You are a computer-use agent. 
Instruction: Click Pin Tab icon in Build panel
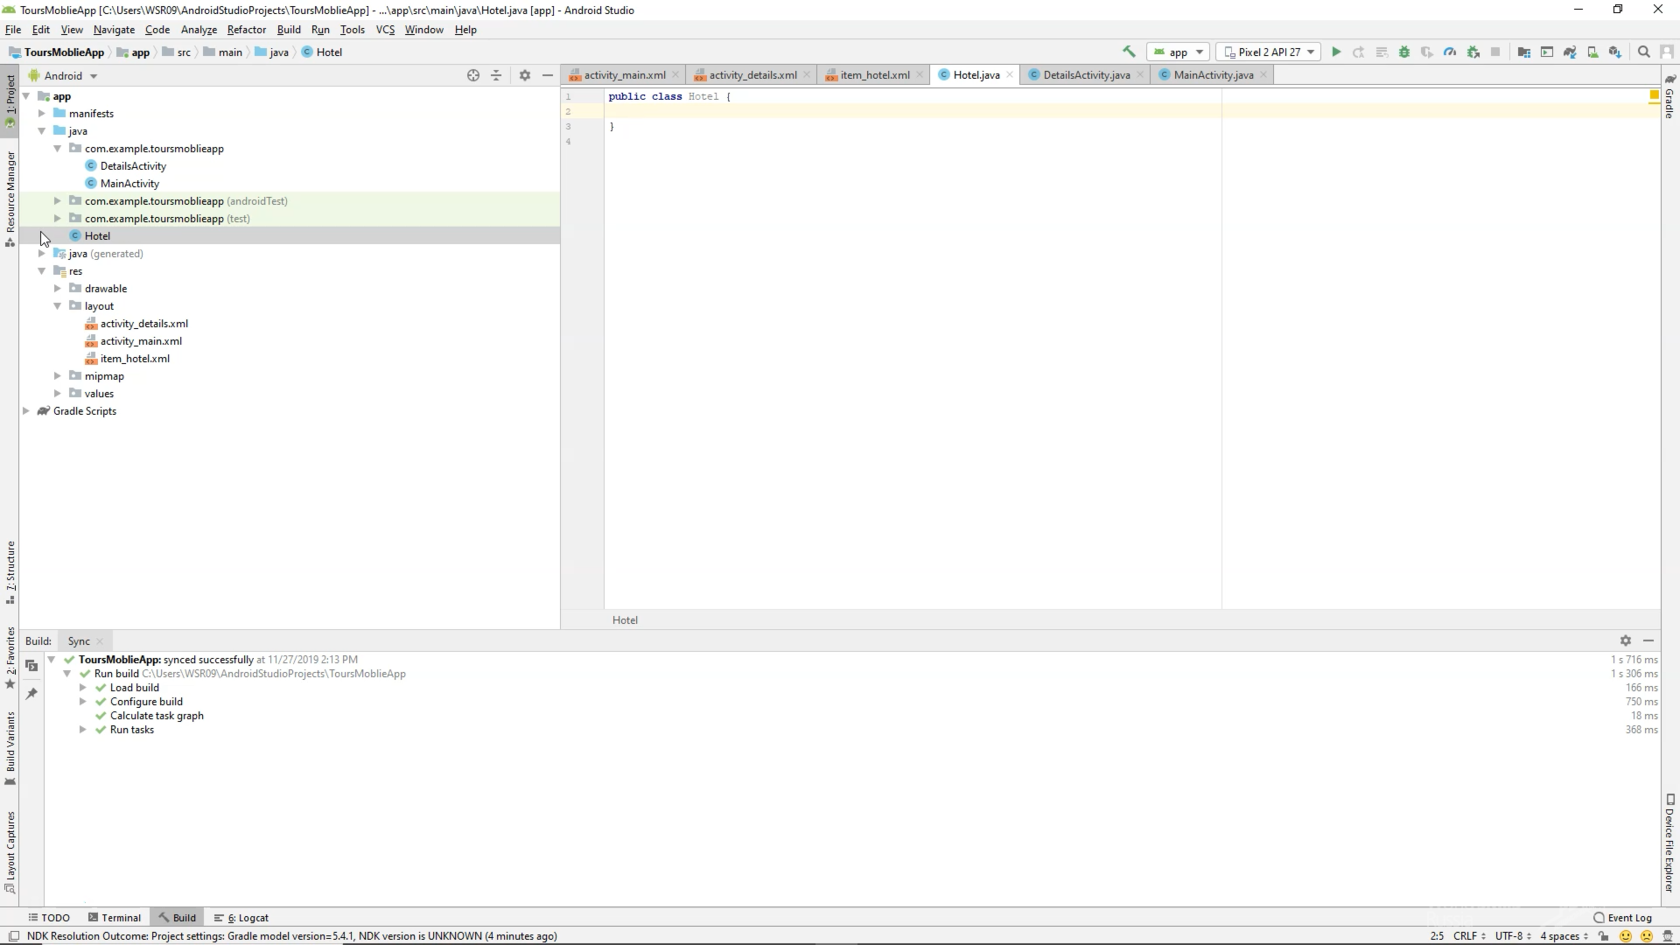click(x=32, y=694)
